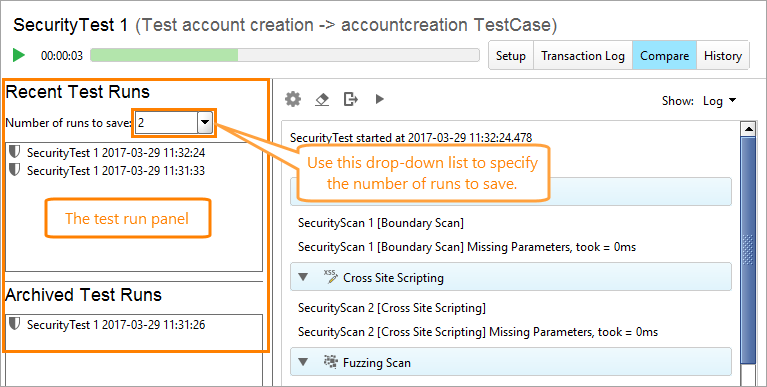Screen dimensions: 767x387
Task: Select the Compare tab
Action: point(664,56)
